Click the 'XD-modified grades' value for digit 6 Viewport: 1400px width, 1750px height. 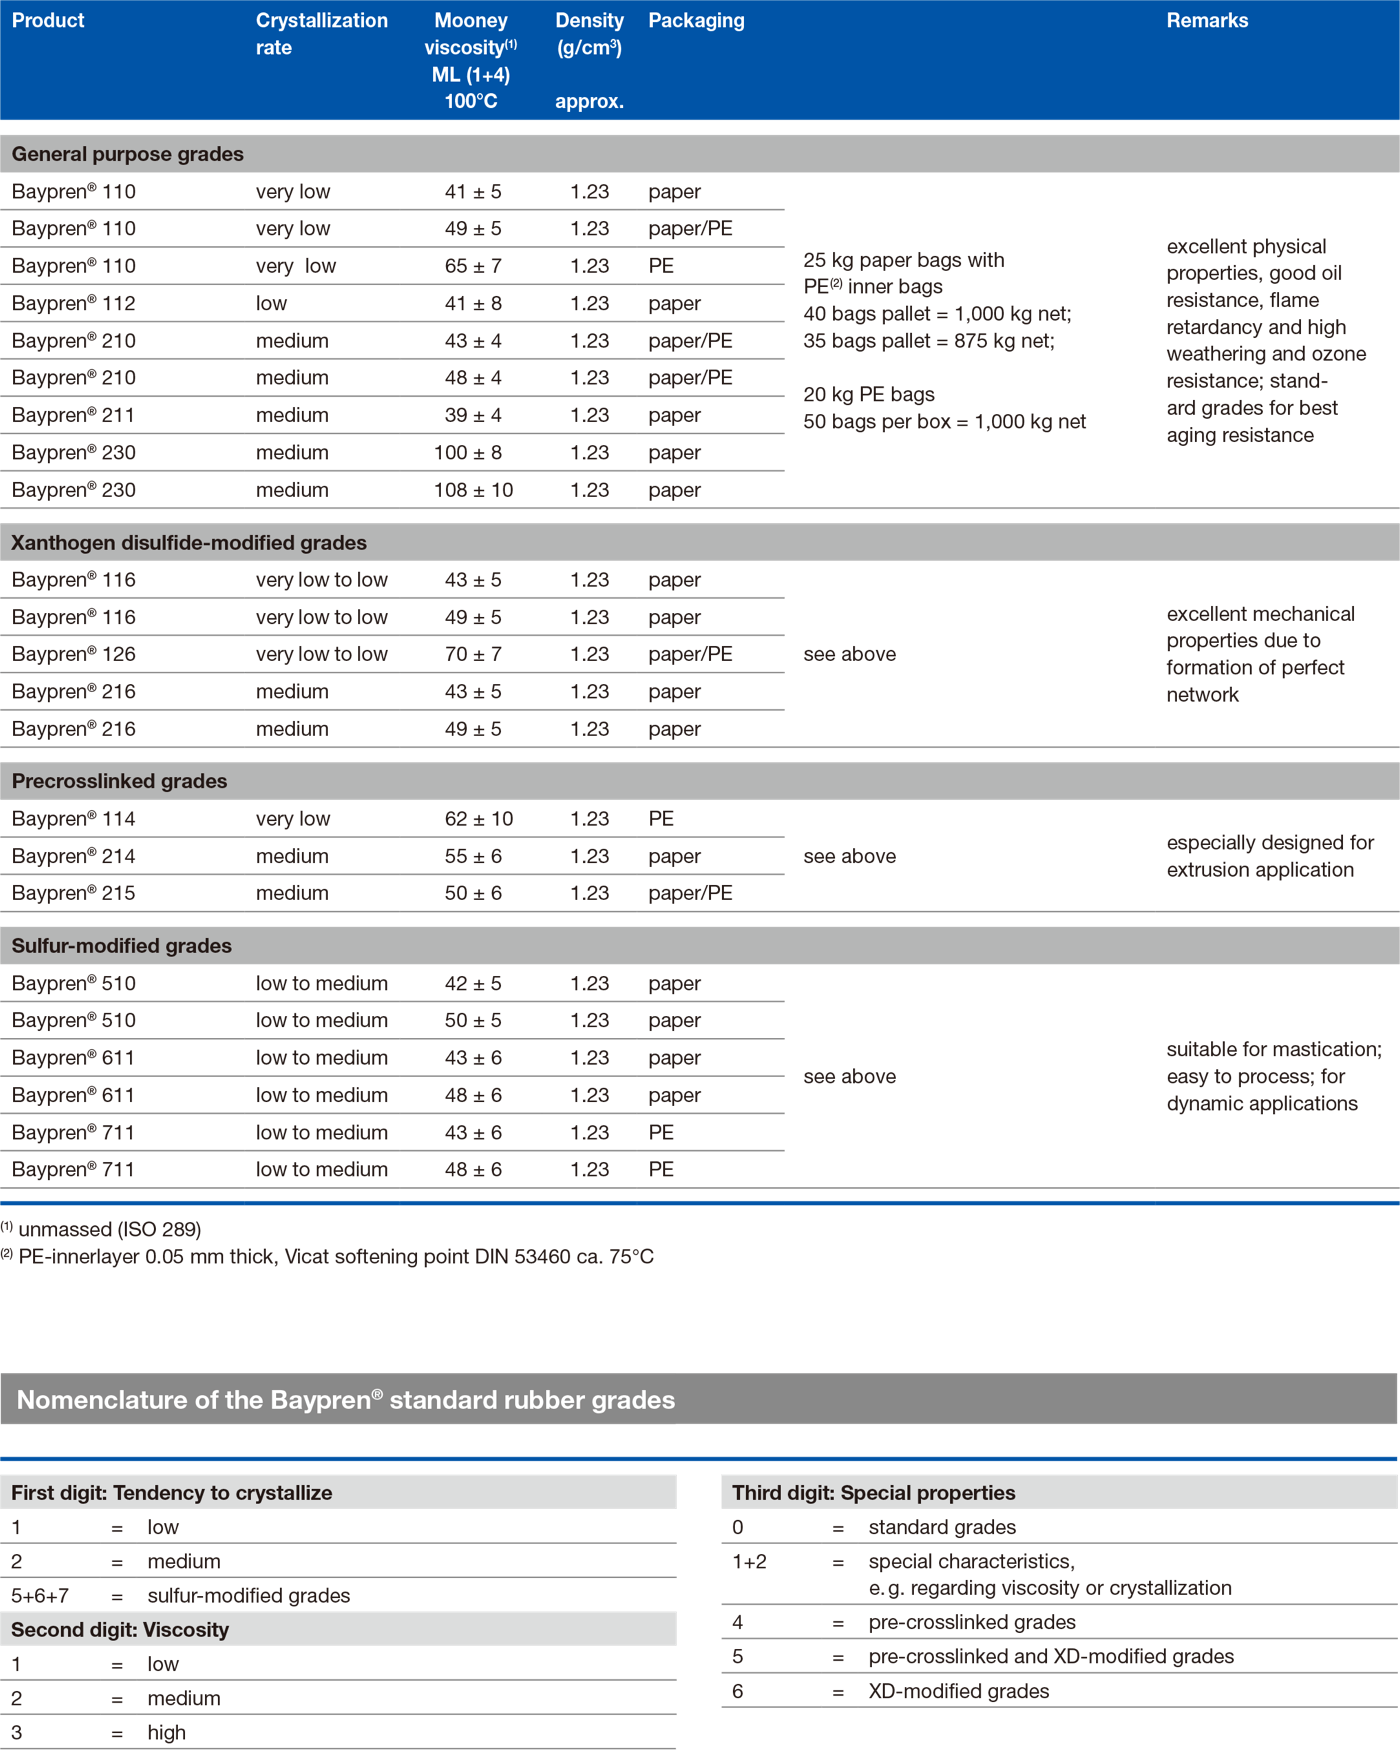(959, 1691)
